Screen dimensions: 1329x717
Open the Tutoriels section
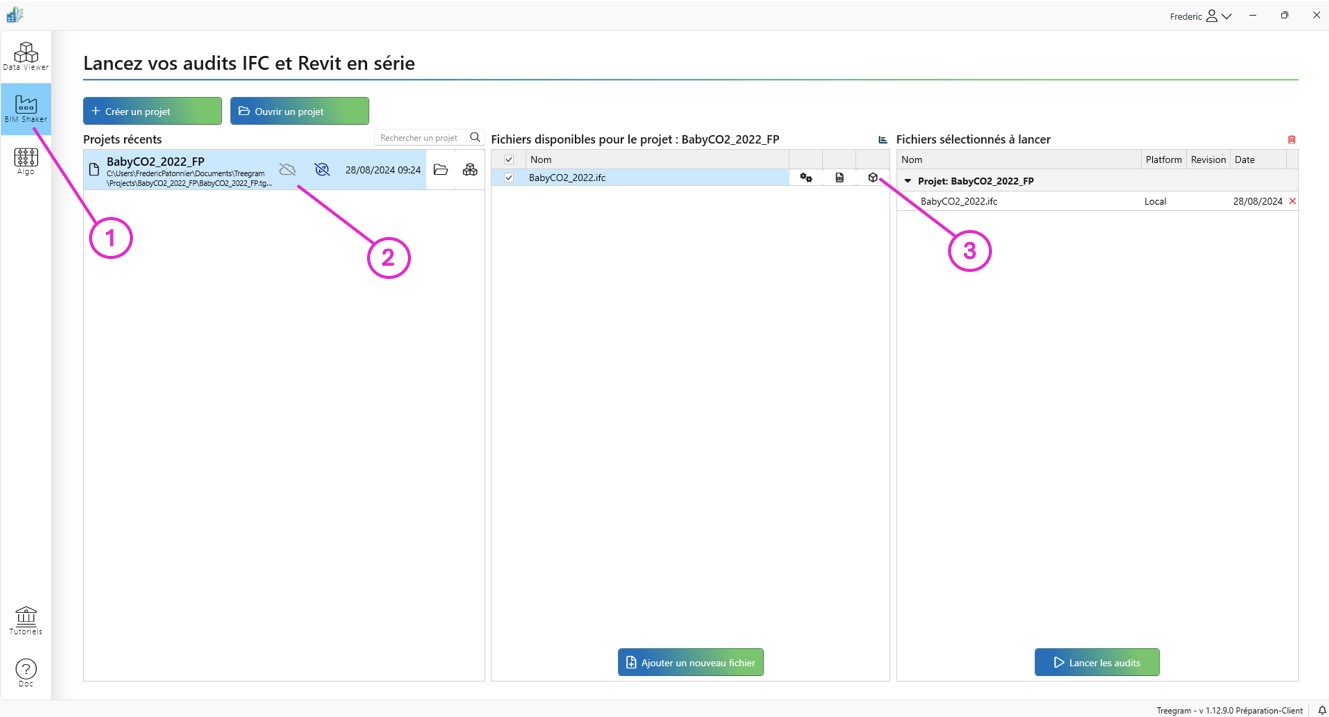tap(26, 620)
